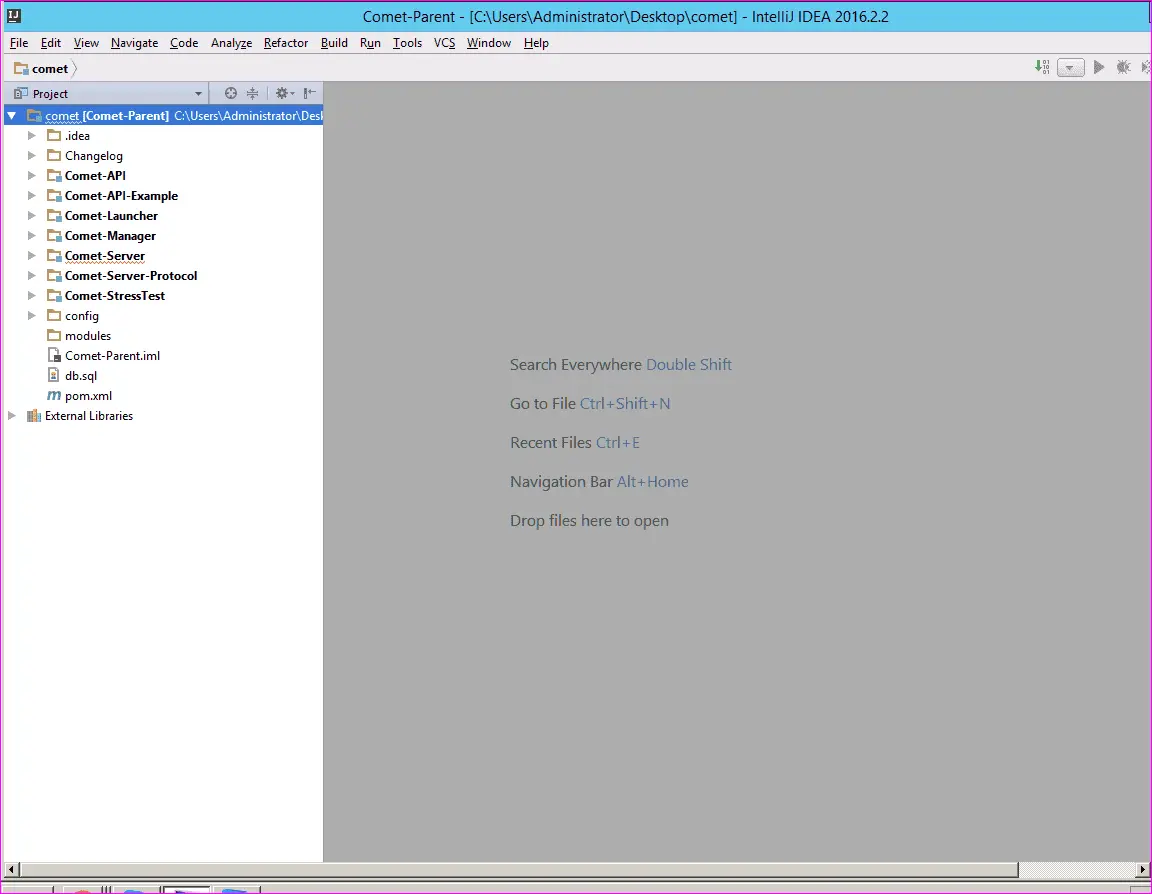The width and height of the screenshot is (1152, 894).
Task: Click the horizontal scrollbar thumb
Action: [519, 870]
